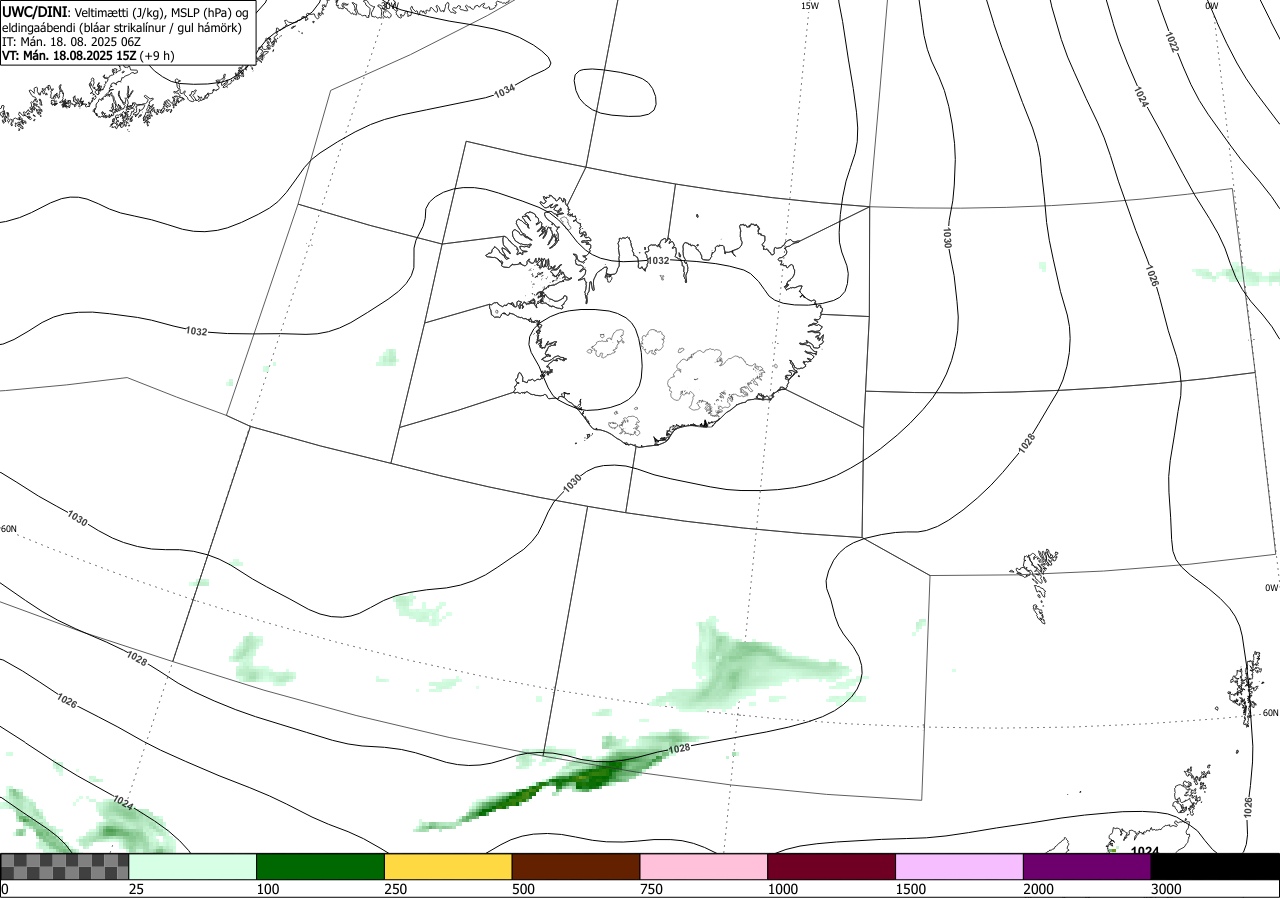Viewport: 1280px width, 898px height.
Task: Click the brown 500–750 legend swatch
Action: coord(576,866)
